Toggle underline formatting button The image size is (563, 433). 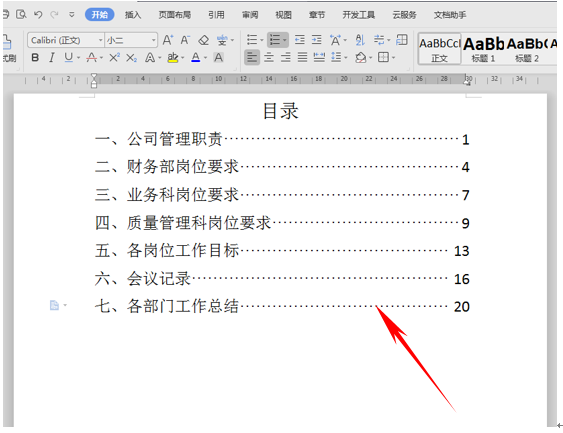pos(68,57)
